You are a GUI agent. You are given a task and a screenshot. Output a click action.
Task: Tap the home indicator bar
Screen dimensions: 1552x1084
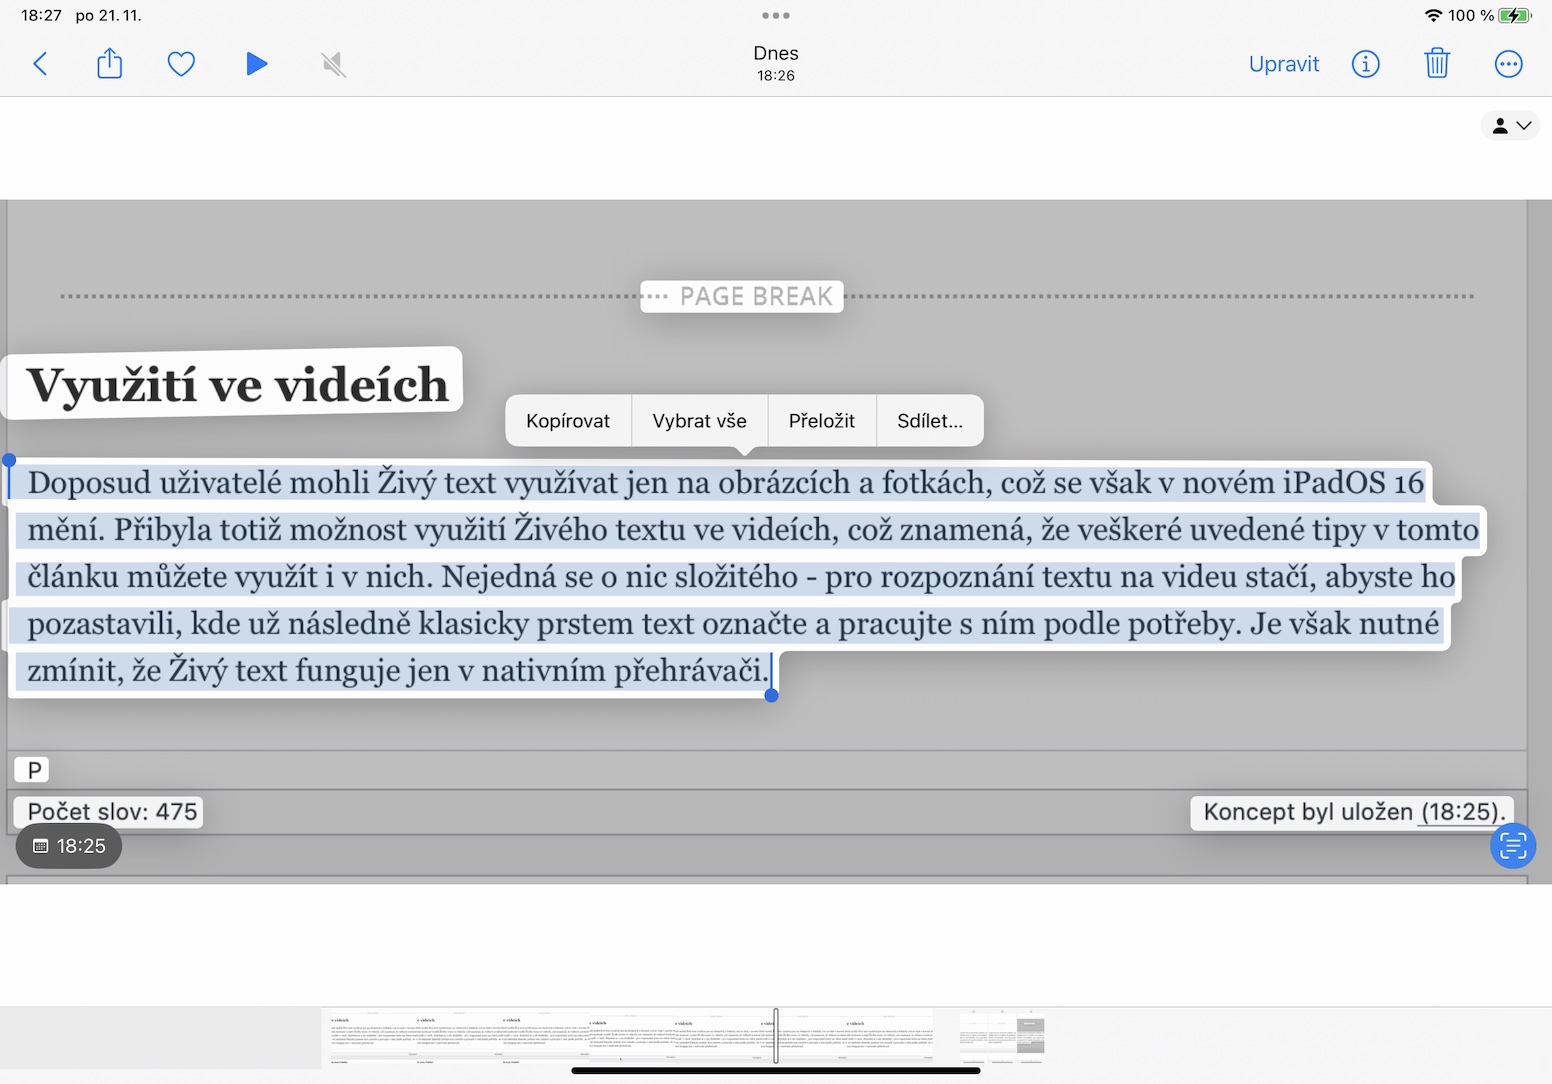tap(776, 1070)
